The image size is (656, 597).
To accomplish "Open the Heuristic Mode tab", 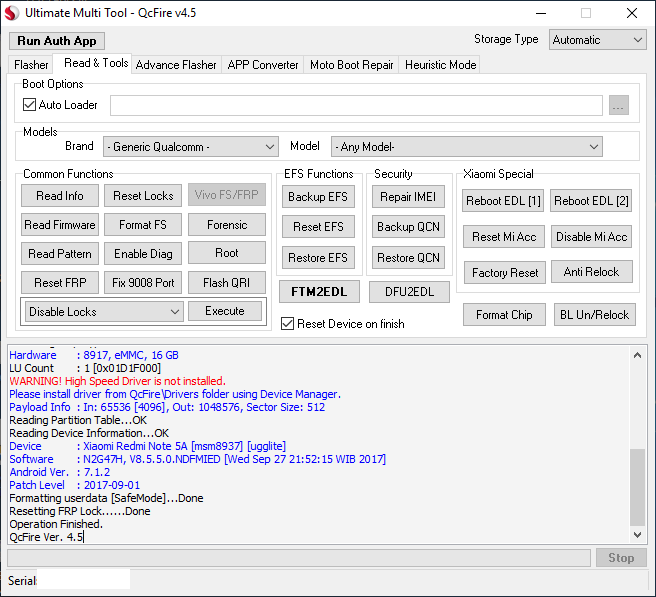I will coord(441,65).
